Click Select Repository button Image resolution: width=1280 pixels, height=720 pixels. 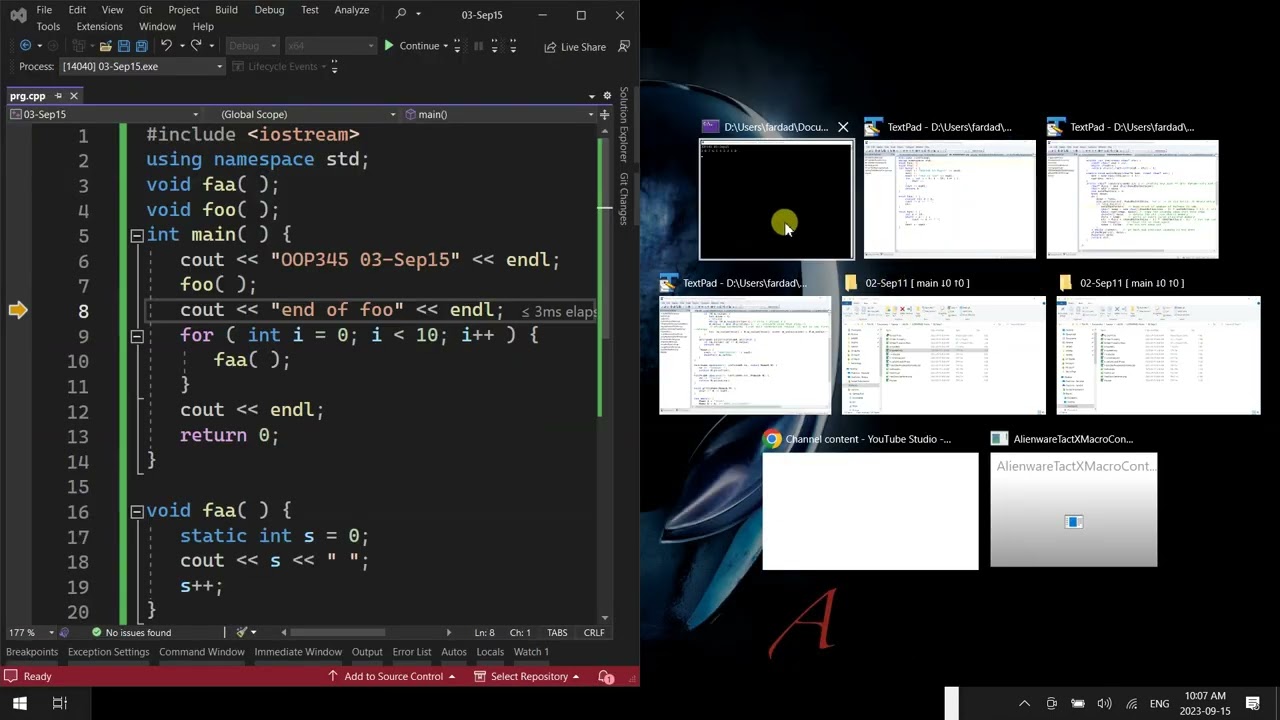528,677
